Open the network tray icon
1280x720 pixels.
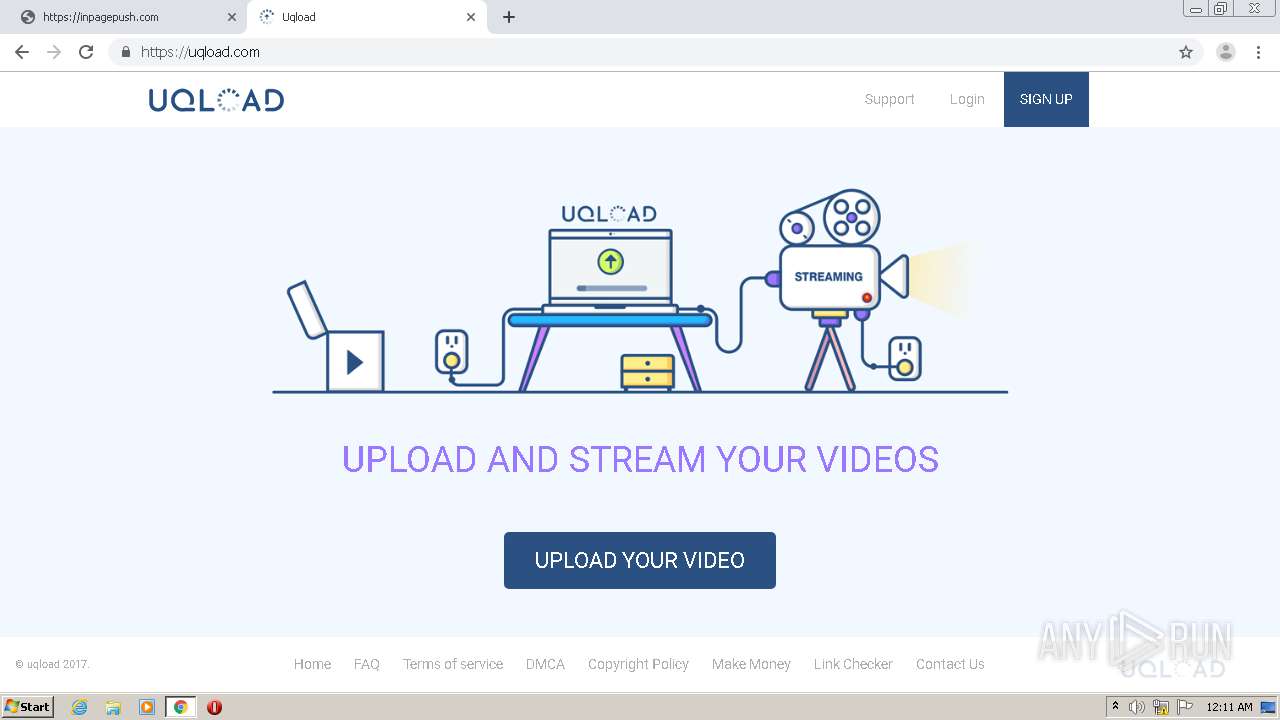pyautogui.click(x=1161, y=707)
